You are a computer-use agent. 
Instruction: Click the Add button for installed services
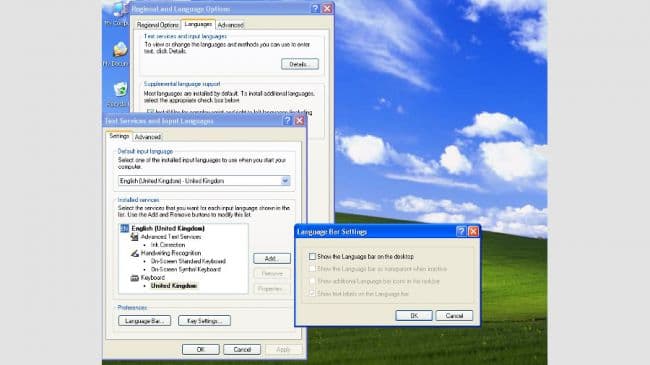tap(272, 258)
